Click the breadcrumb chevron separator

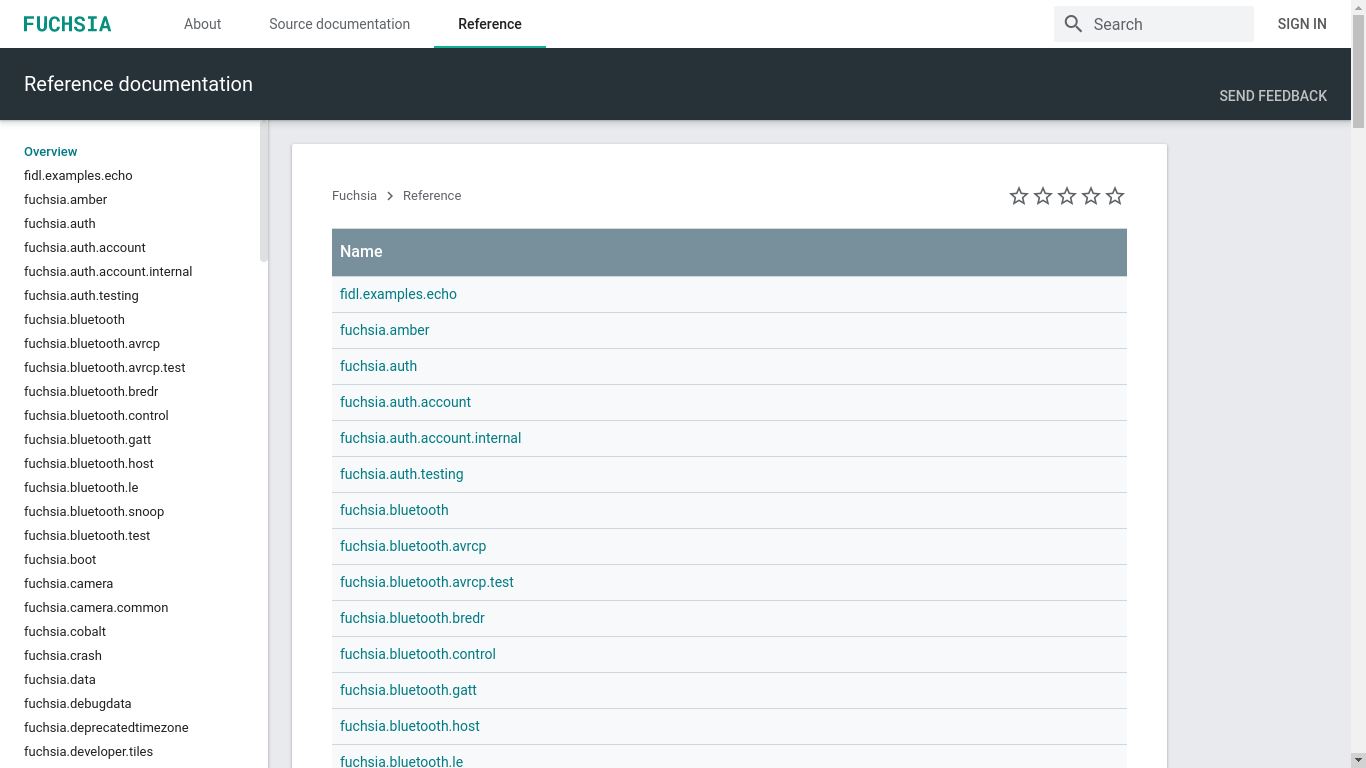click(390, 196)
